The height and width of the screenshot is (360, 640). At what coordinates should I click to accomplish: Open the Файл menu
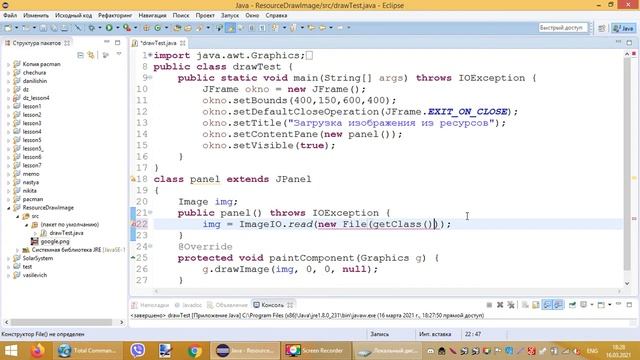[x=10, y=15]
